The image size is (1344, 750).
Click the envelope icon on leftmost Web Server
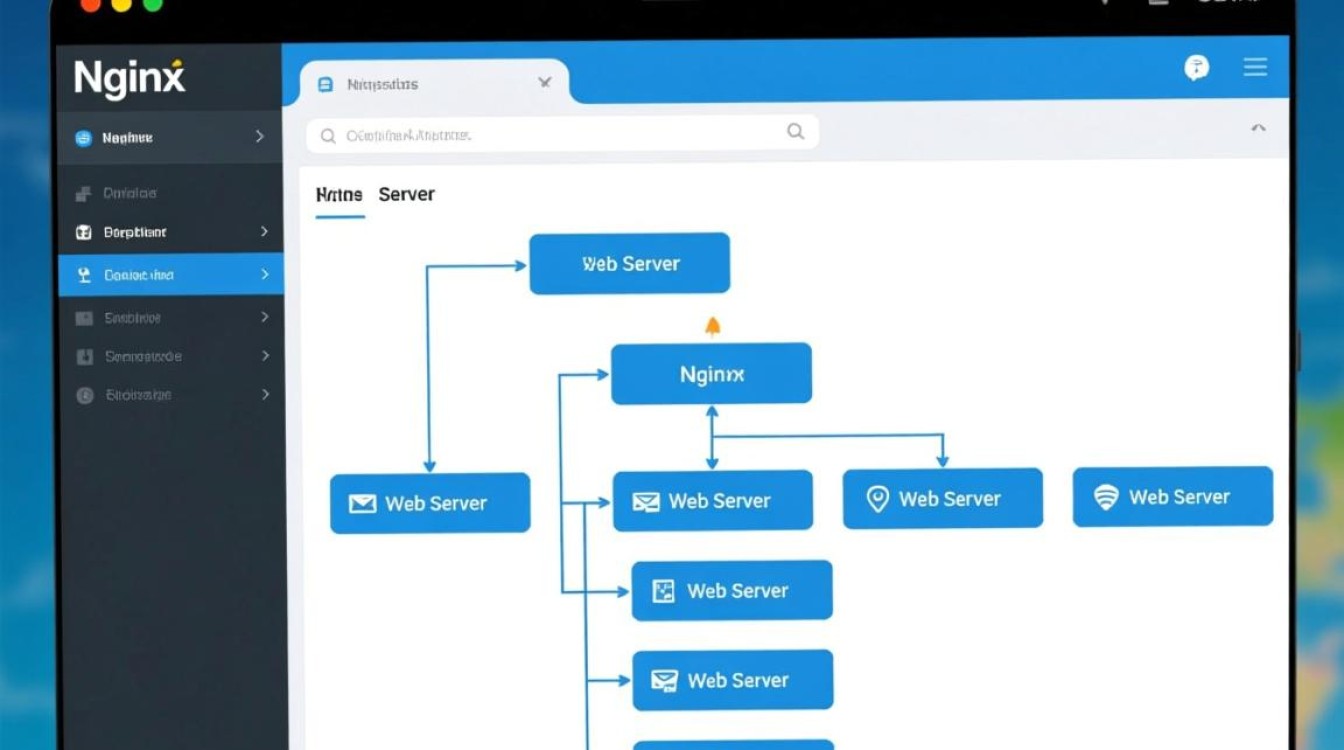click(361, 504)
